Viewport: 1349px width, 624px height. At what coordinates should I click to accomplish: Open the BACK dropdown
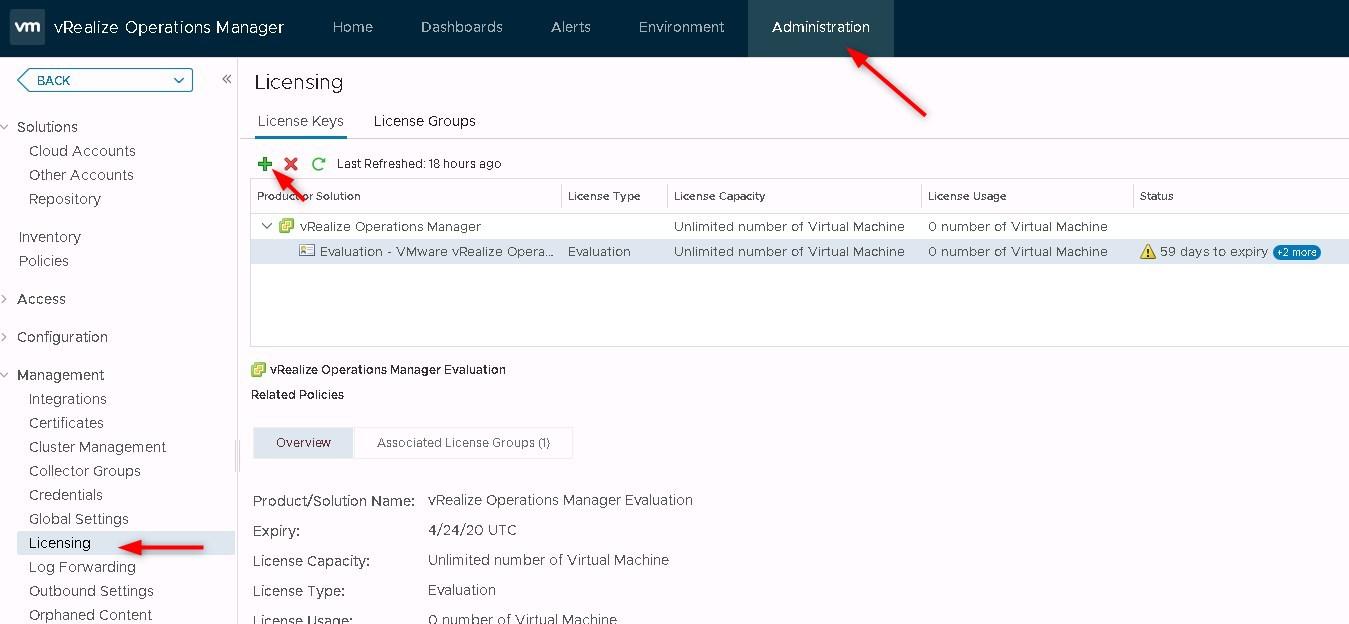tap(105, 80)
